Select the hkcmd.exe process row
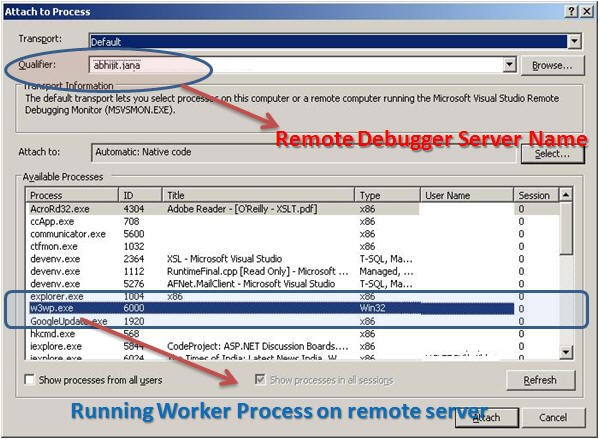Screen dimensions: 607x439 (292, 334)
